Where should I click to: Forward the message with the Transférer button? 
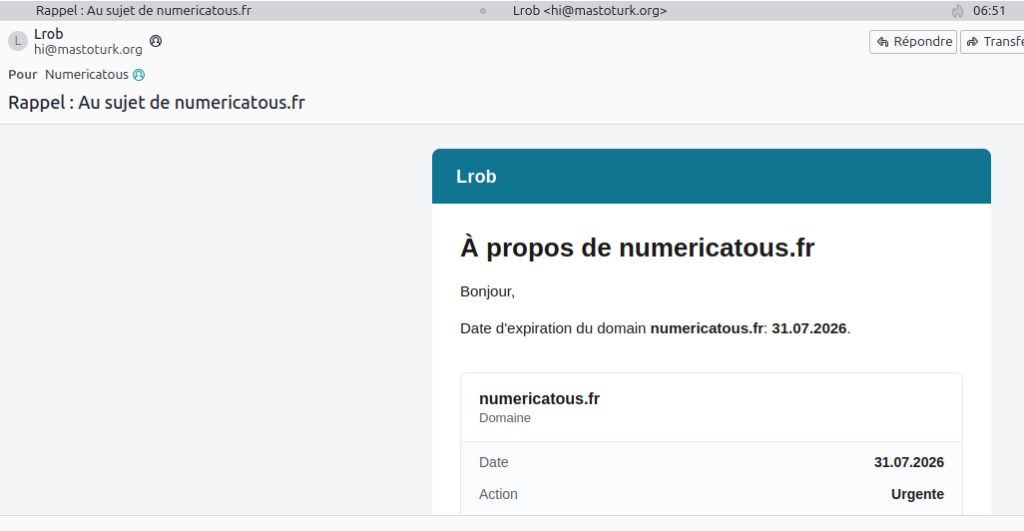tap(993, 42)
